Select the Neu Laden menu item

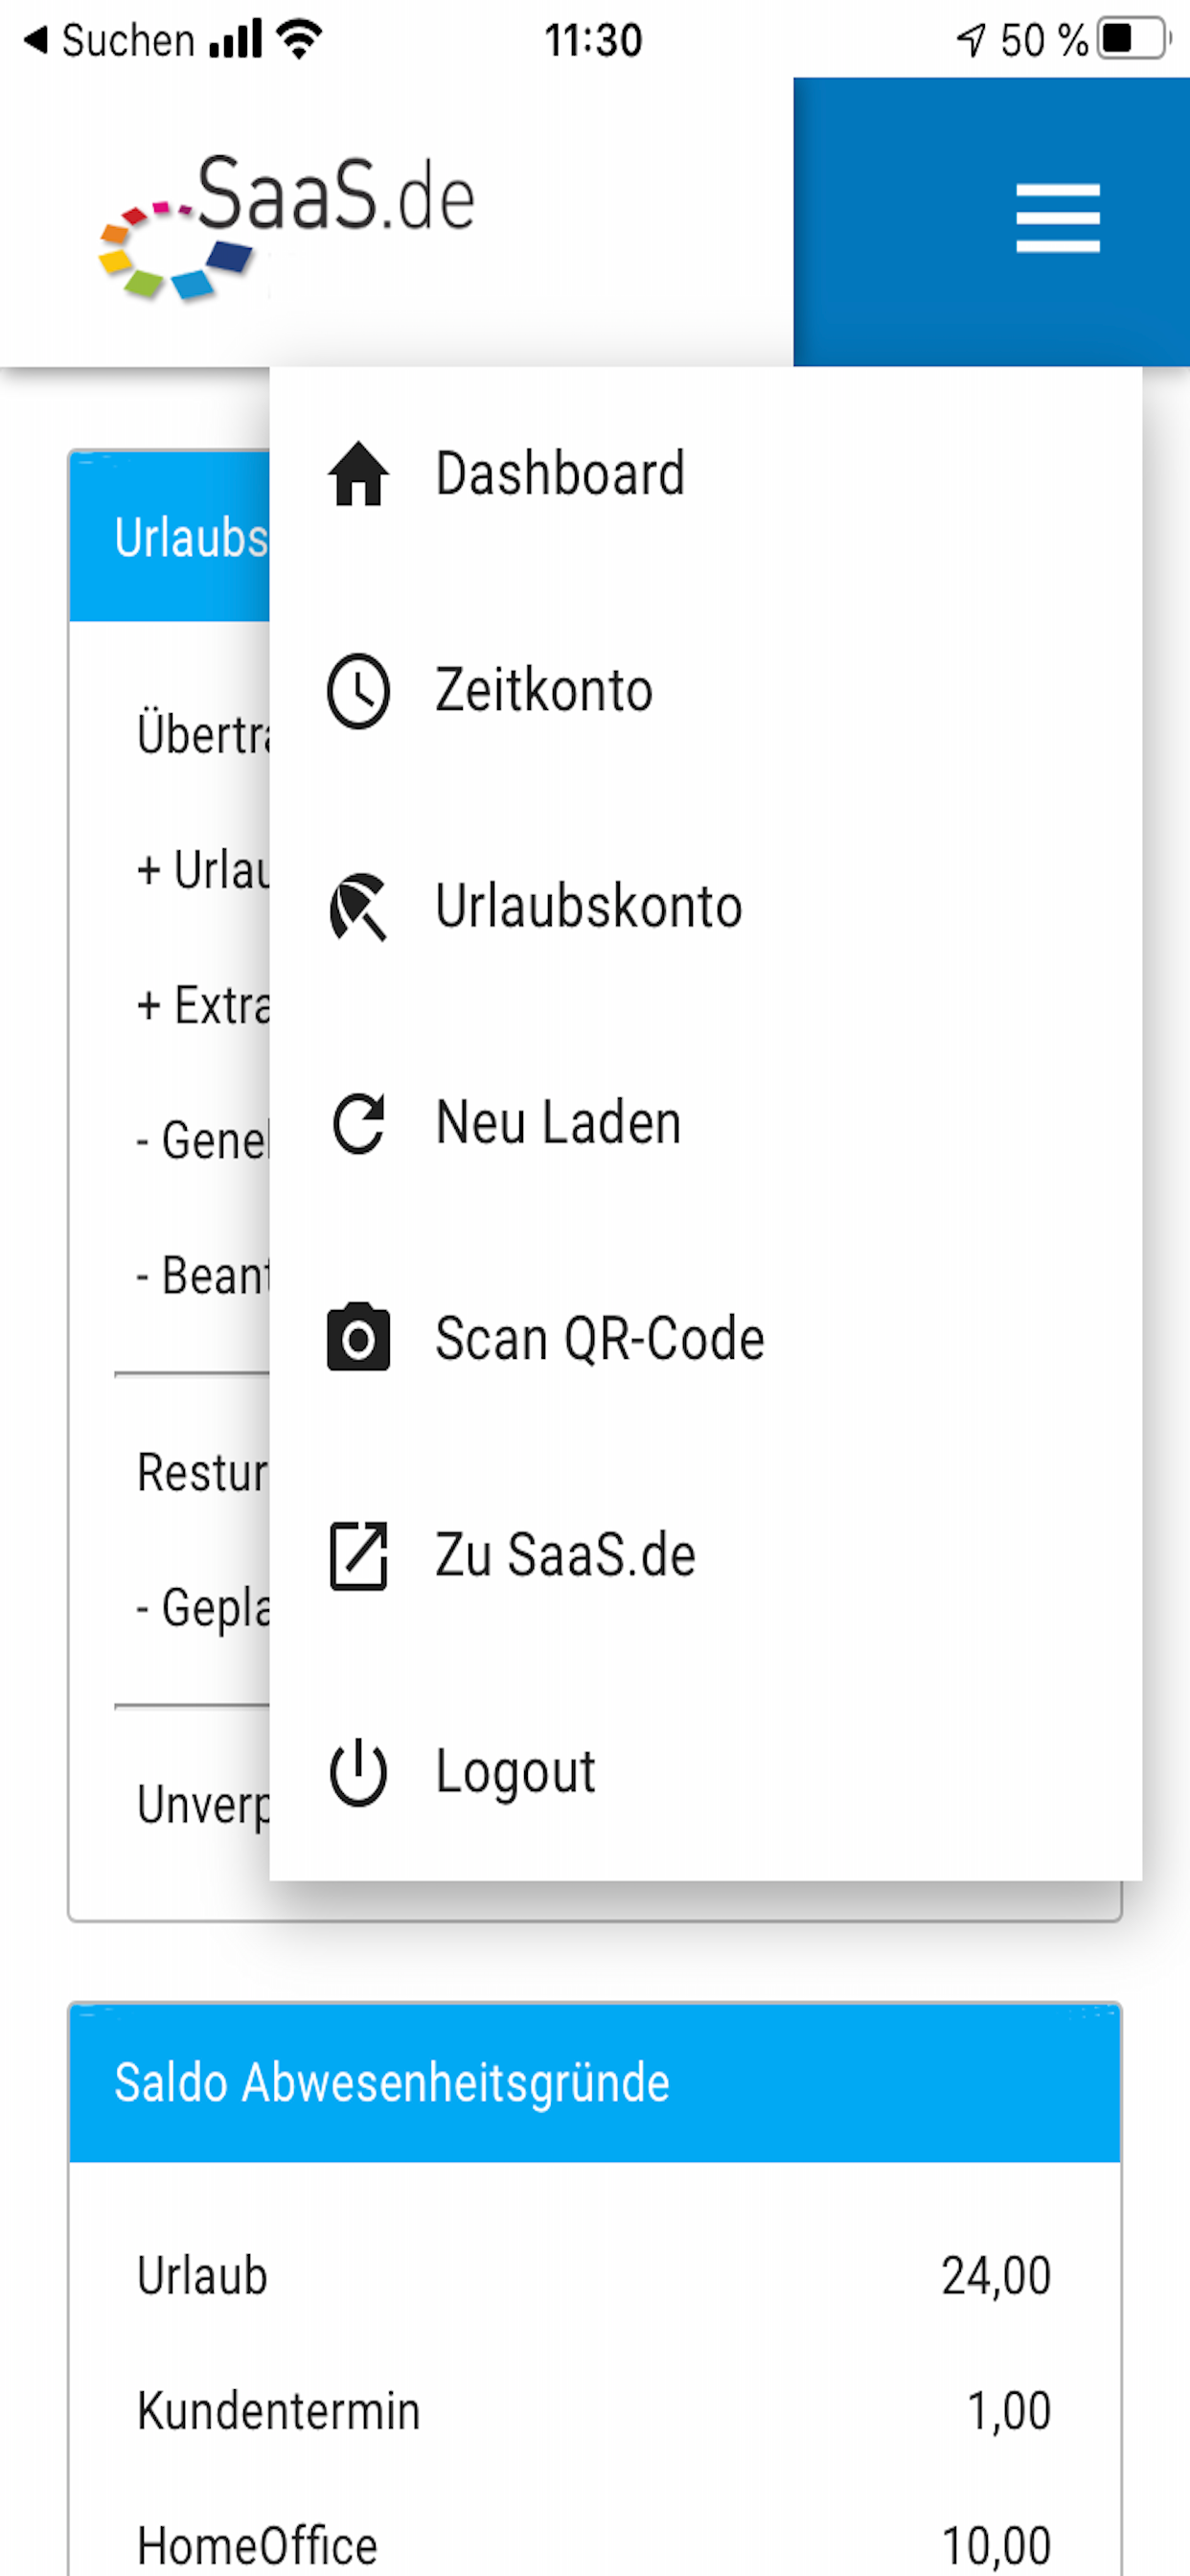[558, 1124]
